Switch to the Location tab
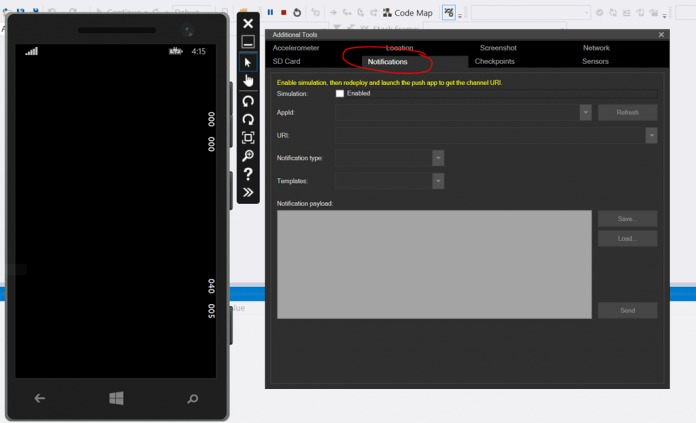The width and height of the screenshot is (696, 423). [x=399, y=48]
